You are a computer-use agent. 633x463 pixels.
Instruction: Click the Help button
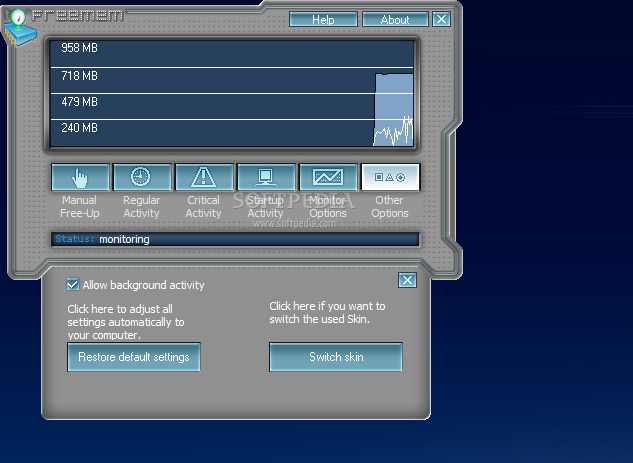point(323,19)
